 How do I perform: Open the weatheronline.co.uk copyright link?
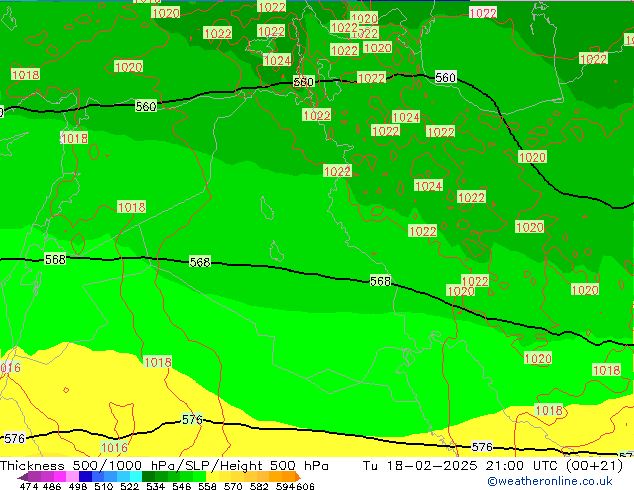[x=550, y=481]
